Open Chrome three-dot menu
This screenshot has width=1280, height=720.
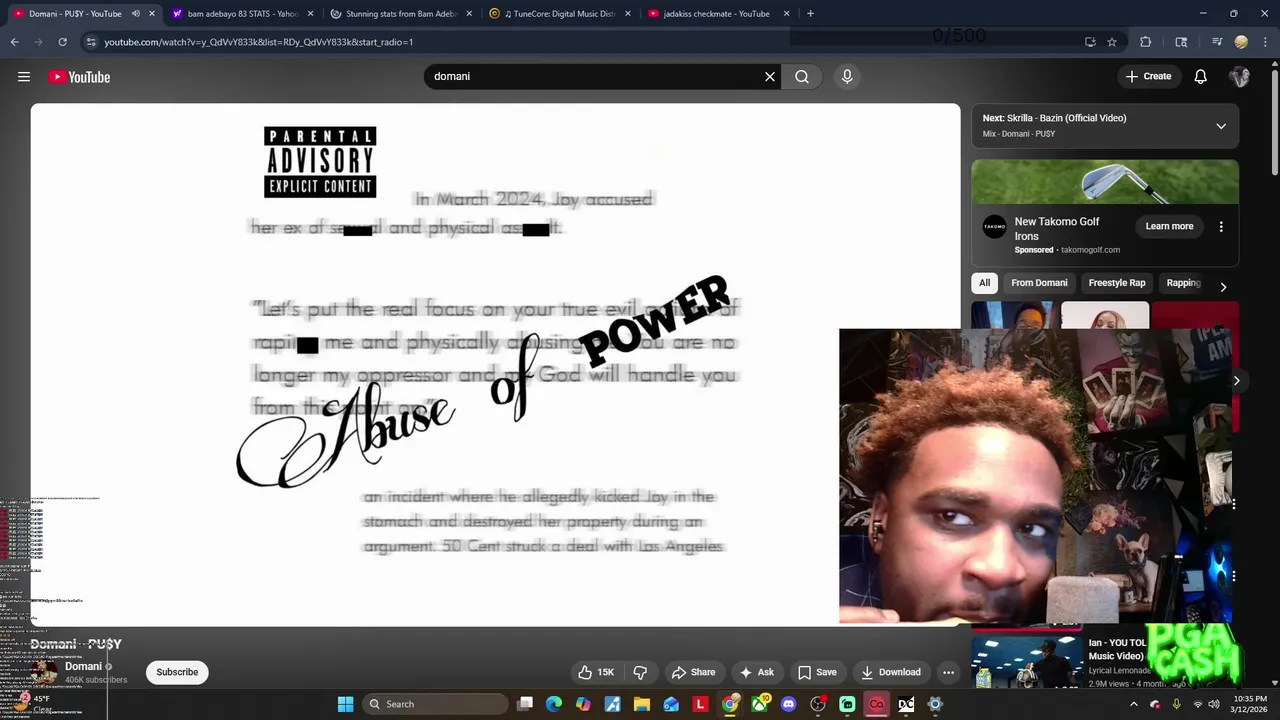click(1264, 42)
